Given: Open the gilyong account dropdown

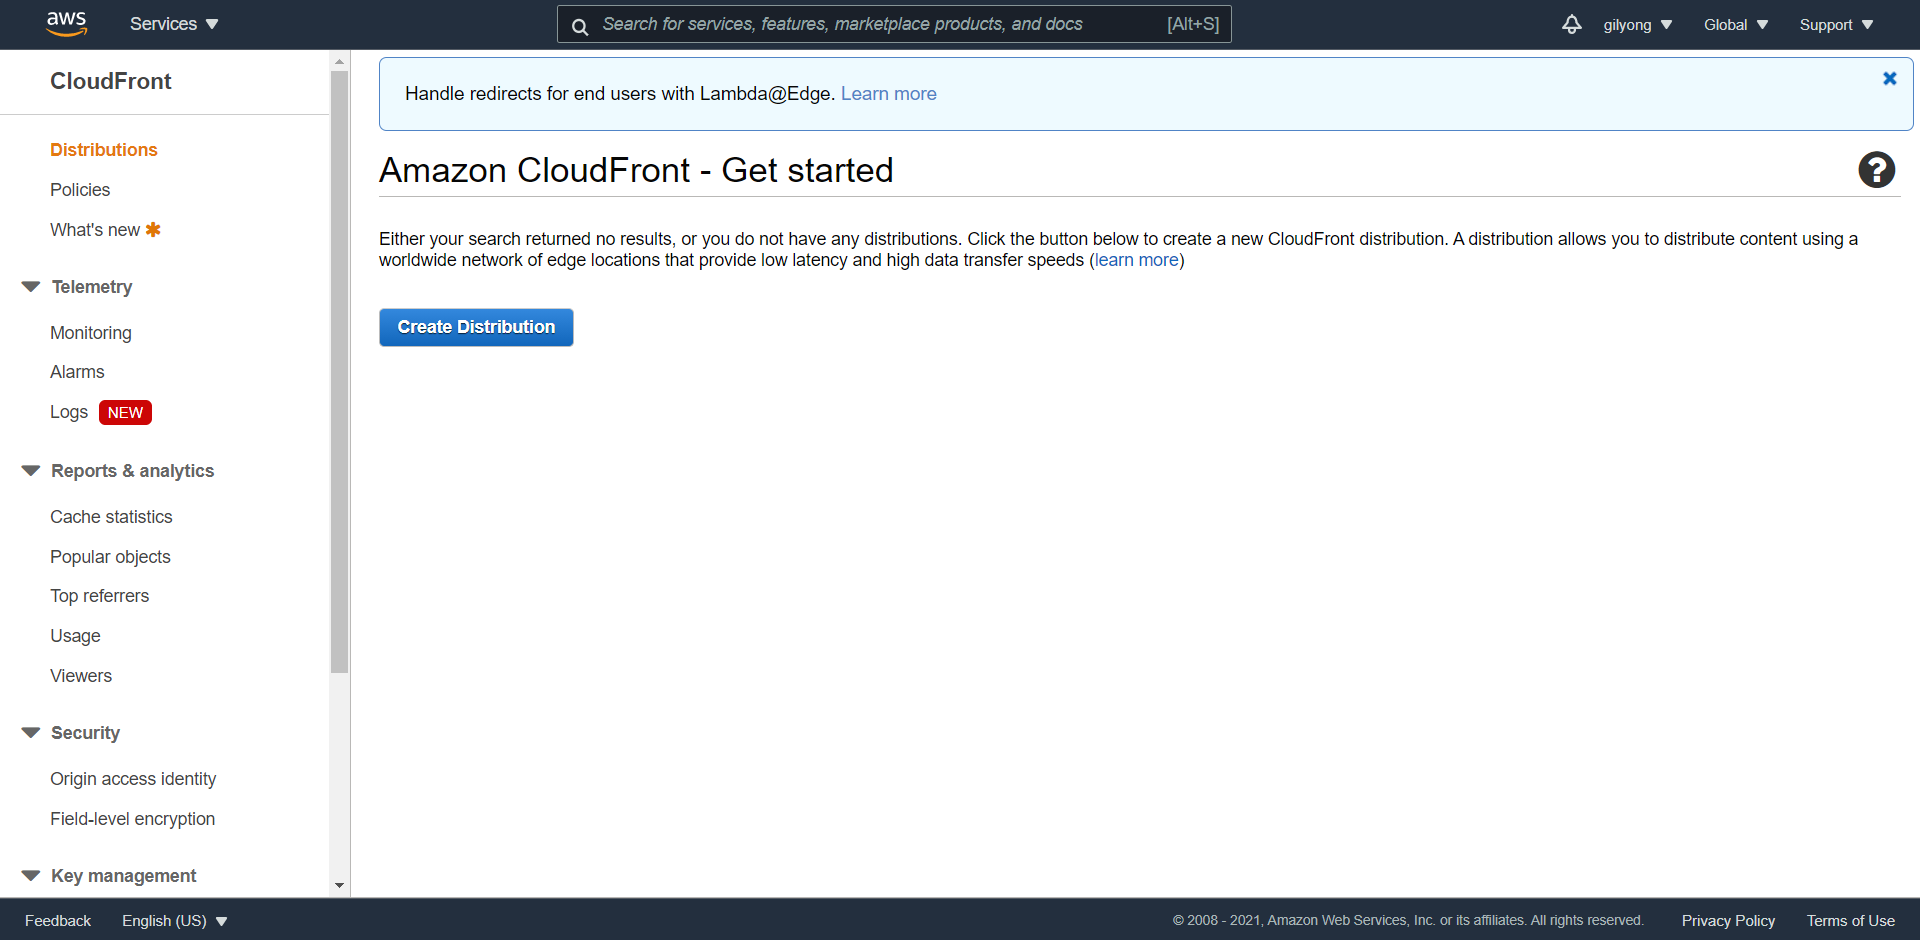Looking at the screenshot, I should click(1637, 25).
